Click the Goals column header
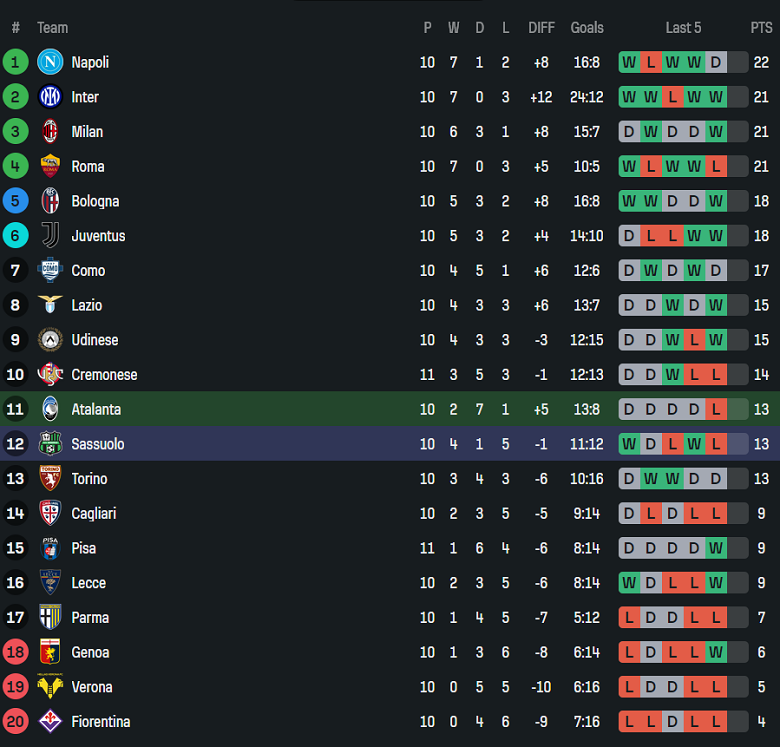 pos(587,28)
